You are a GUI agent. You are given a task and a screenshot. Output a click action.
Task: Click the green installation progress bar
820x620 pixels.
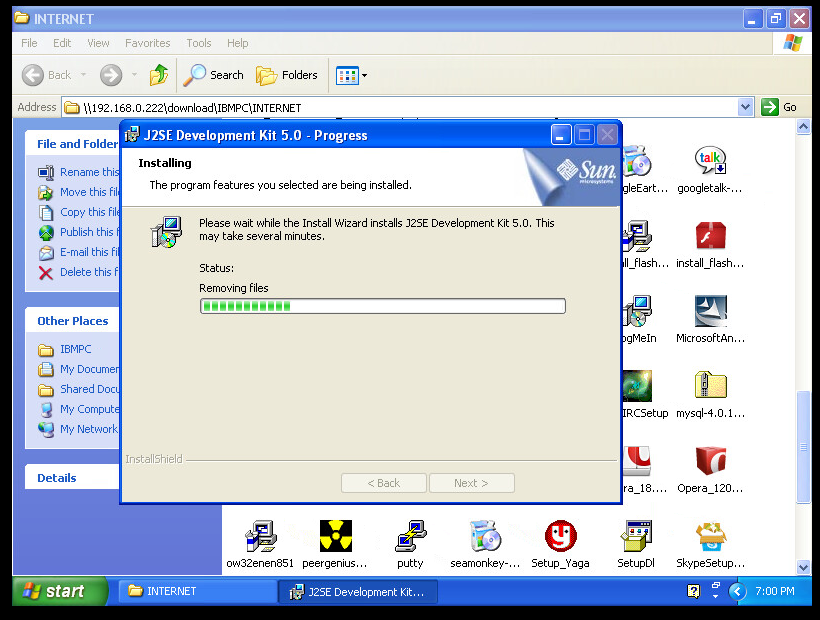point(382,306)
